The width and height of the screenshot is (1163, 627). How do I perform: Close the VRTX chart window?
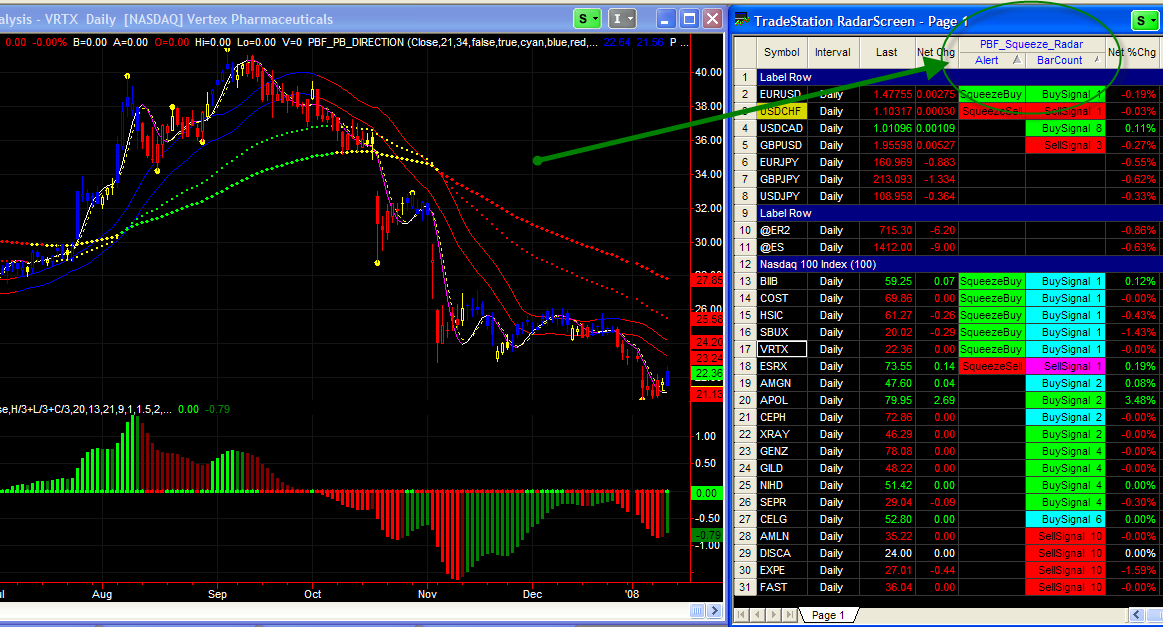(712, 19)
